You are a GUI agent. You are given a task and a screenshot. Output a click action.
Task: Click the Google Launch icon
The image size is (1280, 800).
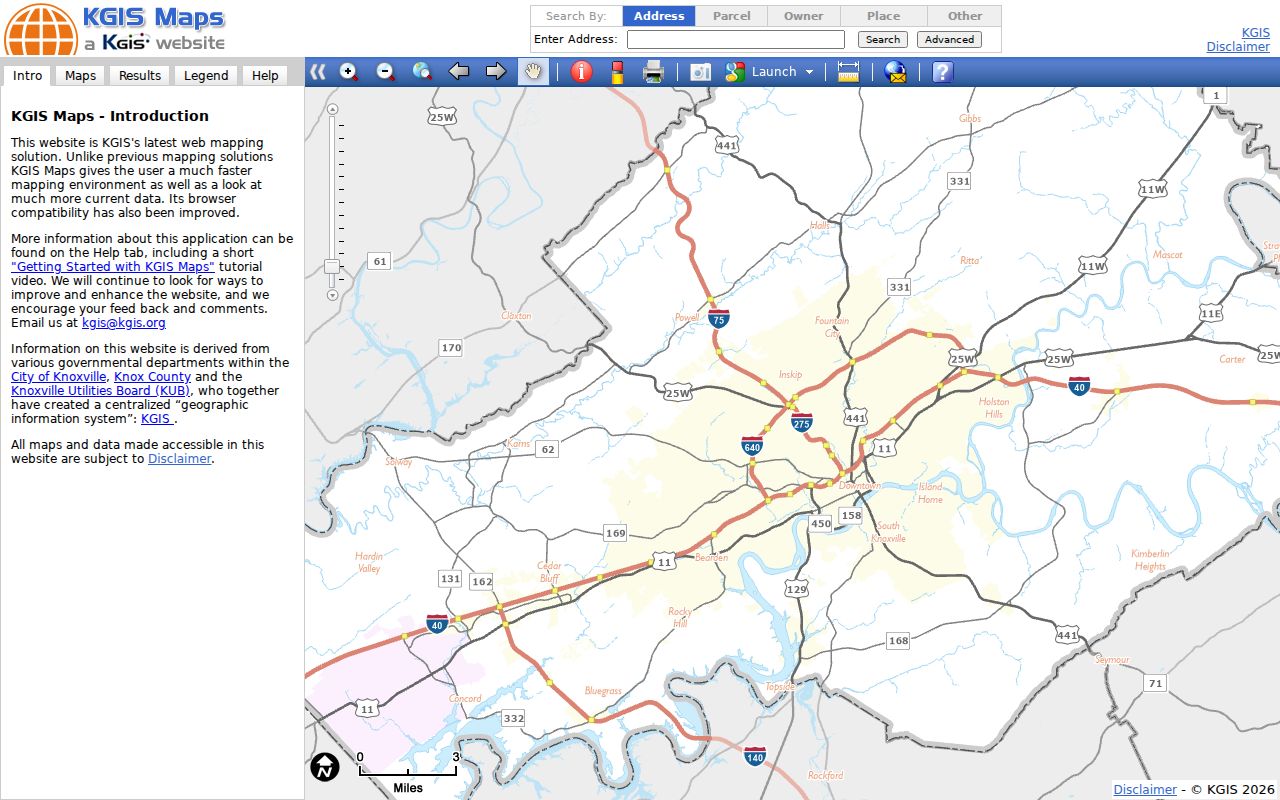coord(735,72)
